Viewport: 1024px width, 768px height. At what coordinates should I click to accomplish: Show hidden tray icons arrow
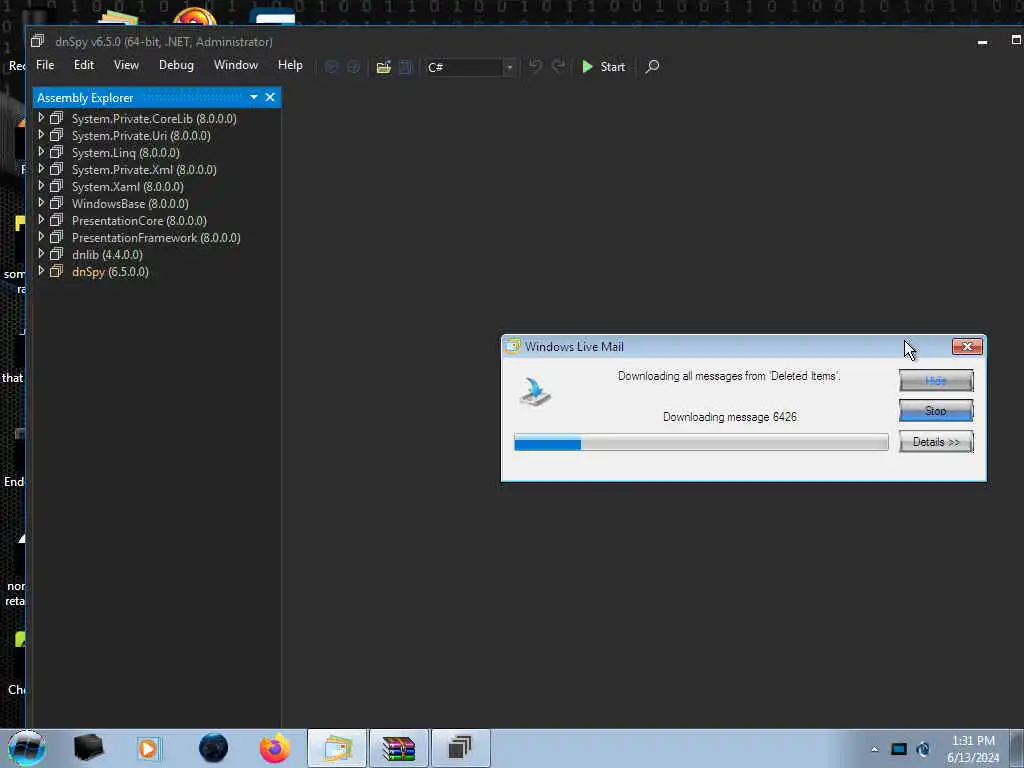tap(874, 749)
